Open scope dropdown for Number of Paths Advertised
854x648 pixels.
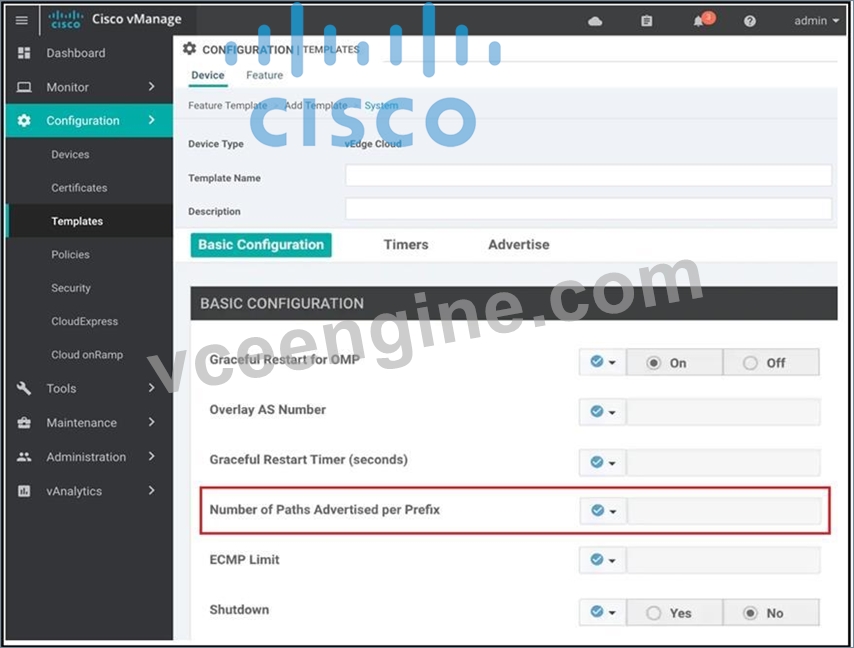tap(603, 511)
